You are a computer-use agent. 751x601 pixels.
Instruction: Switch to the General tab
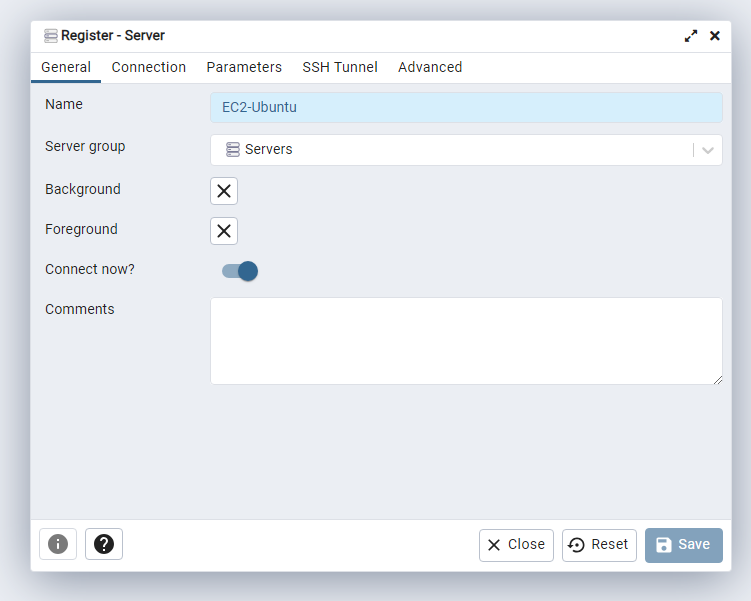click(x=66, y=68)
